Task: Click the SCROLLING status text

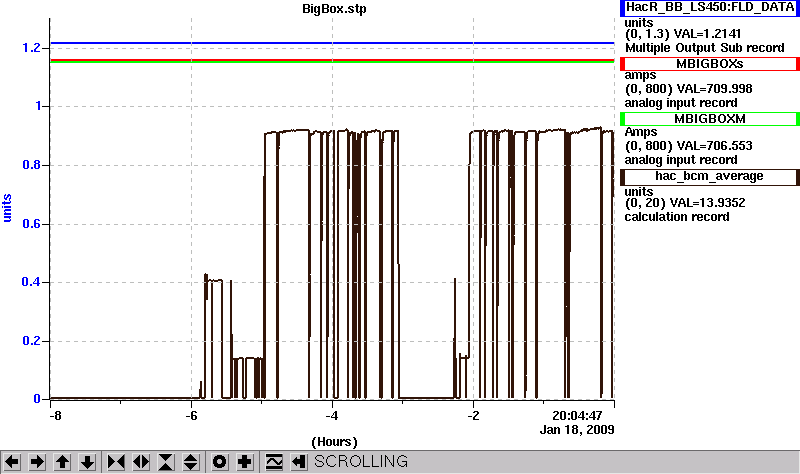Action: coord(361,461)
